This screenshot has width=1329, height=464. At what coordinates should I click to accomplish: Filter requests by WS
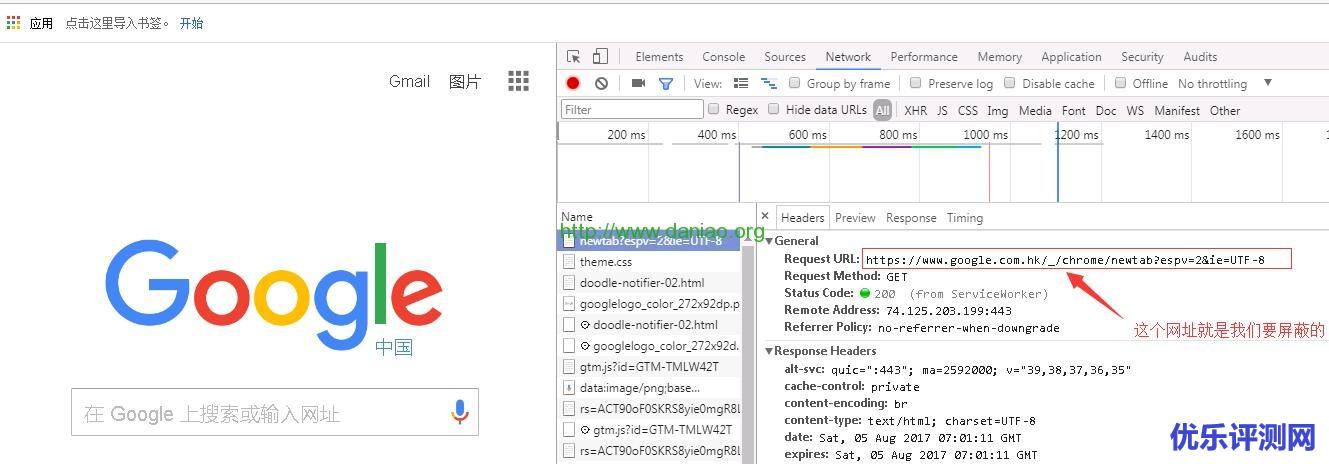(x=1135, y=110)
